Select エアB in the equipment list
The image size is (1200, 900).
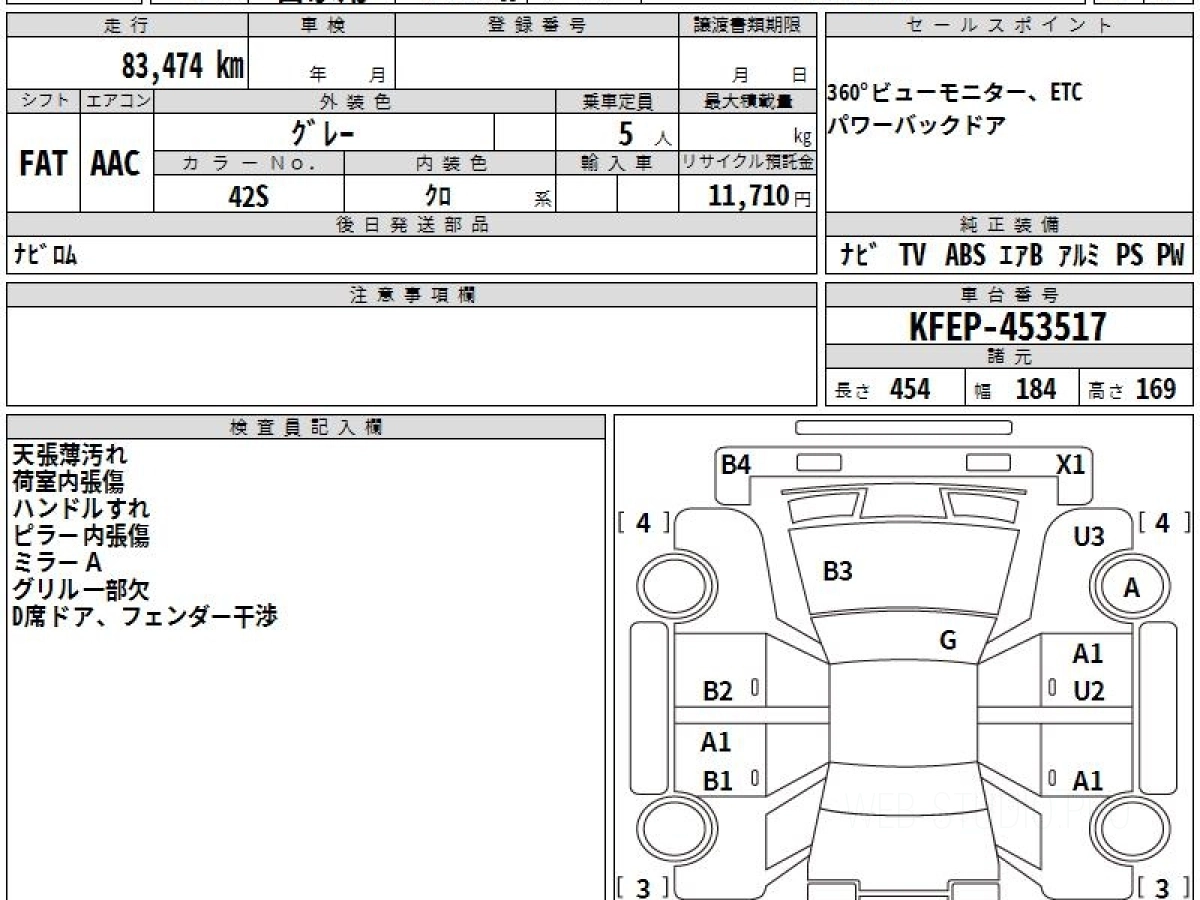1021,256
